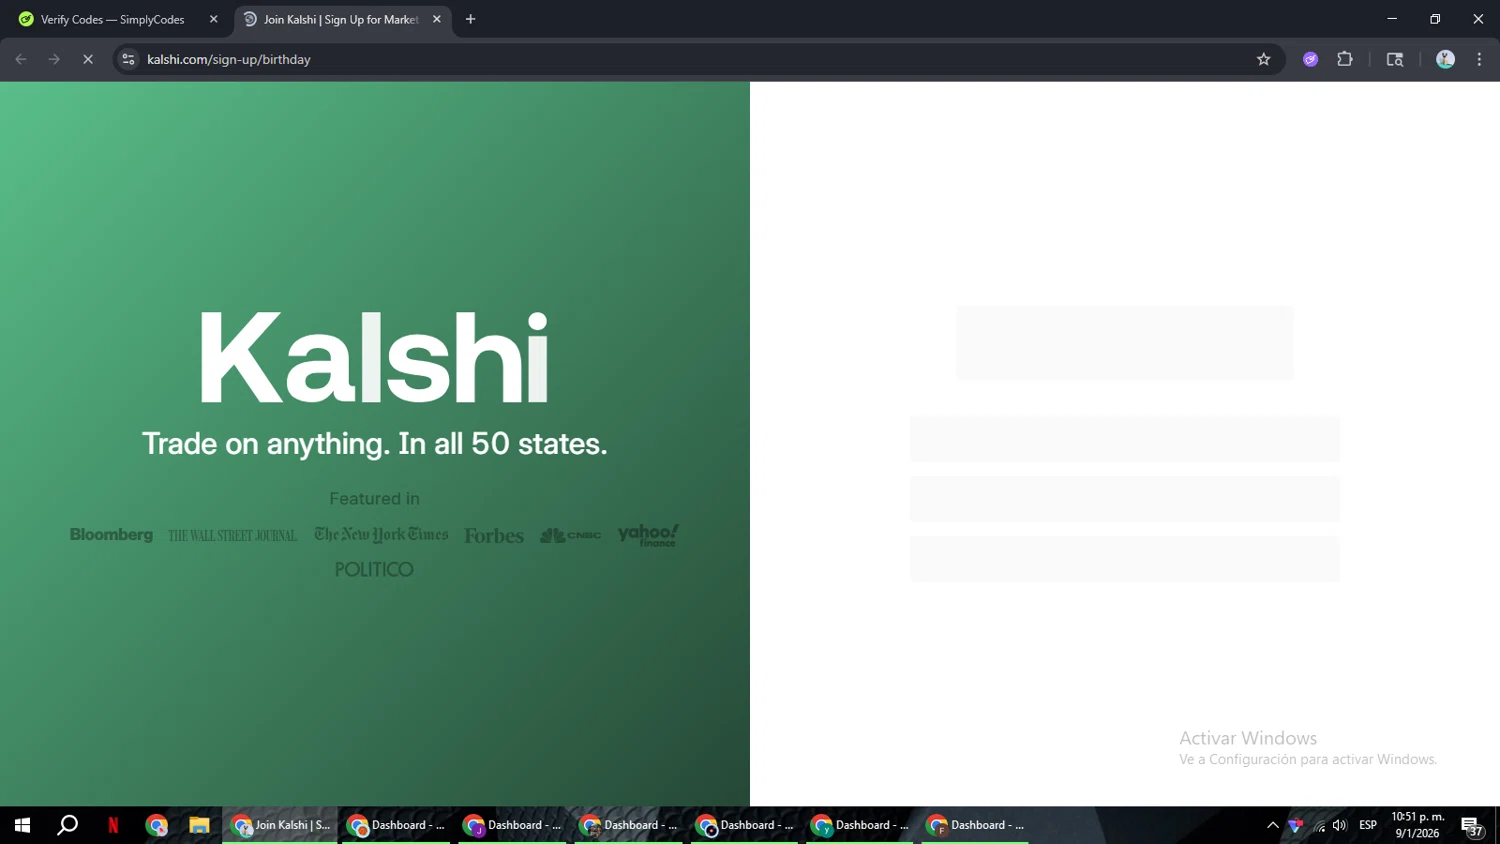1500x844 pixels.
Task: Stop loading the Kalshi page
Action: tap(88, 59)
